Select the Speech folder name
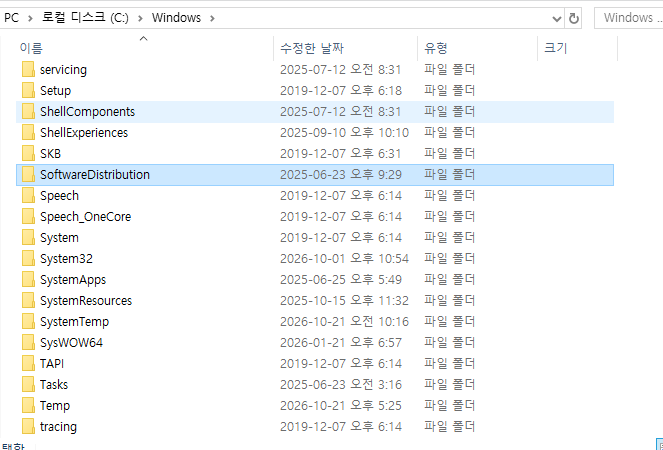The width and height of the screenshot is (663, 450). [59, 196]
